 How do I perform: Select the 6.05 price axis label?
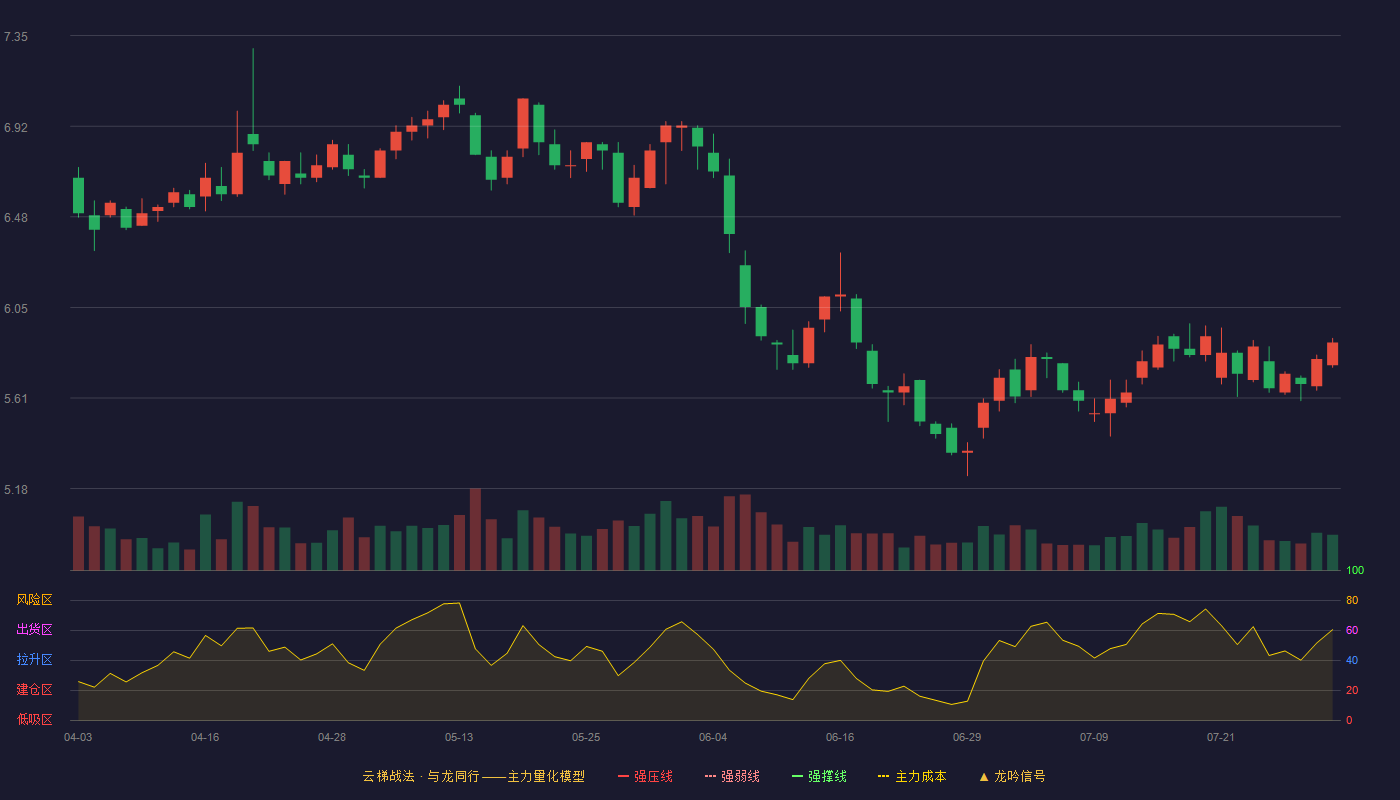tap(16, 309)
